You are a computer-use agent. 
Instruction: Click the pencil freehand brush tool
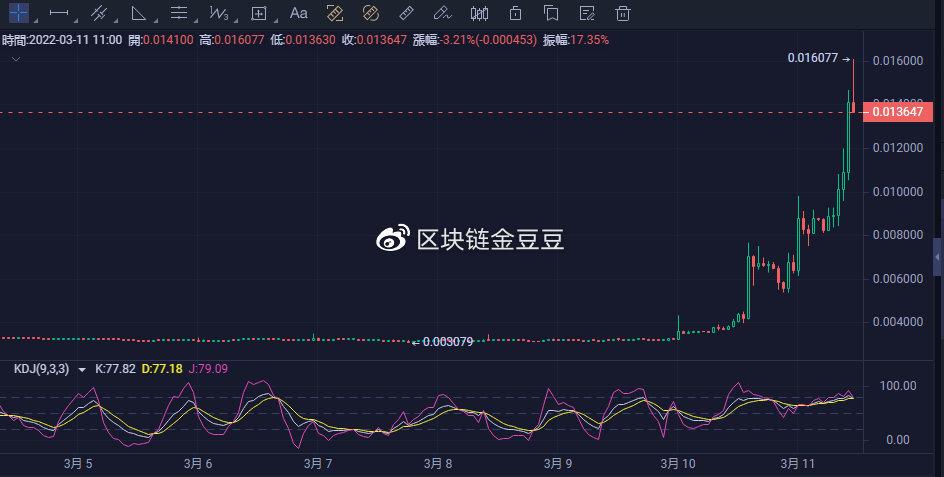tap(442, 14)
